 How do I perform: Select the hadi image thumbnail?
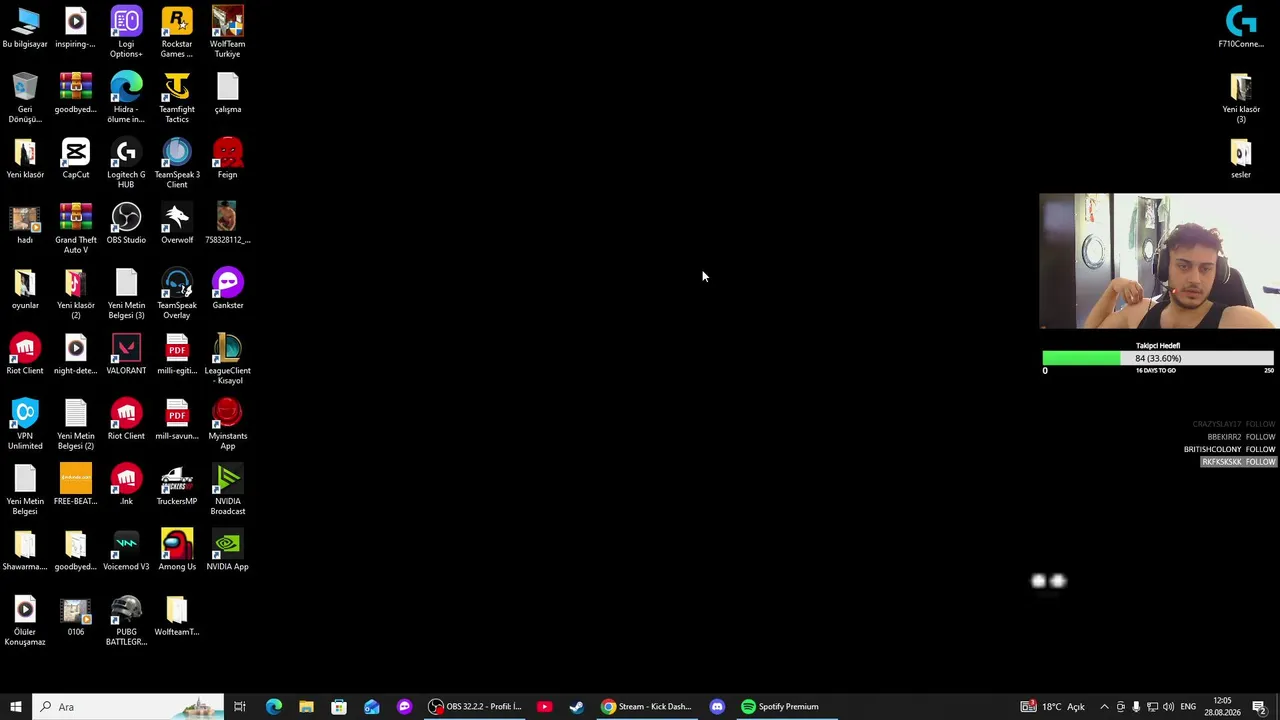pyautogui.click(x=25, y=224)
